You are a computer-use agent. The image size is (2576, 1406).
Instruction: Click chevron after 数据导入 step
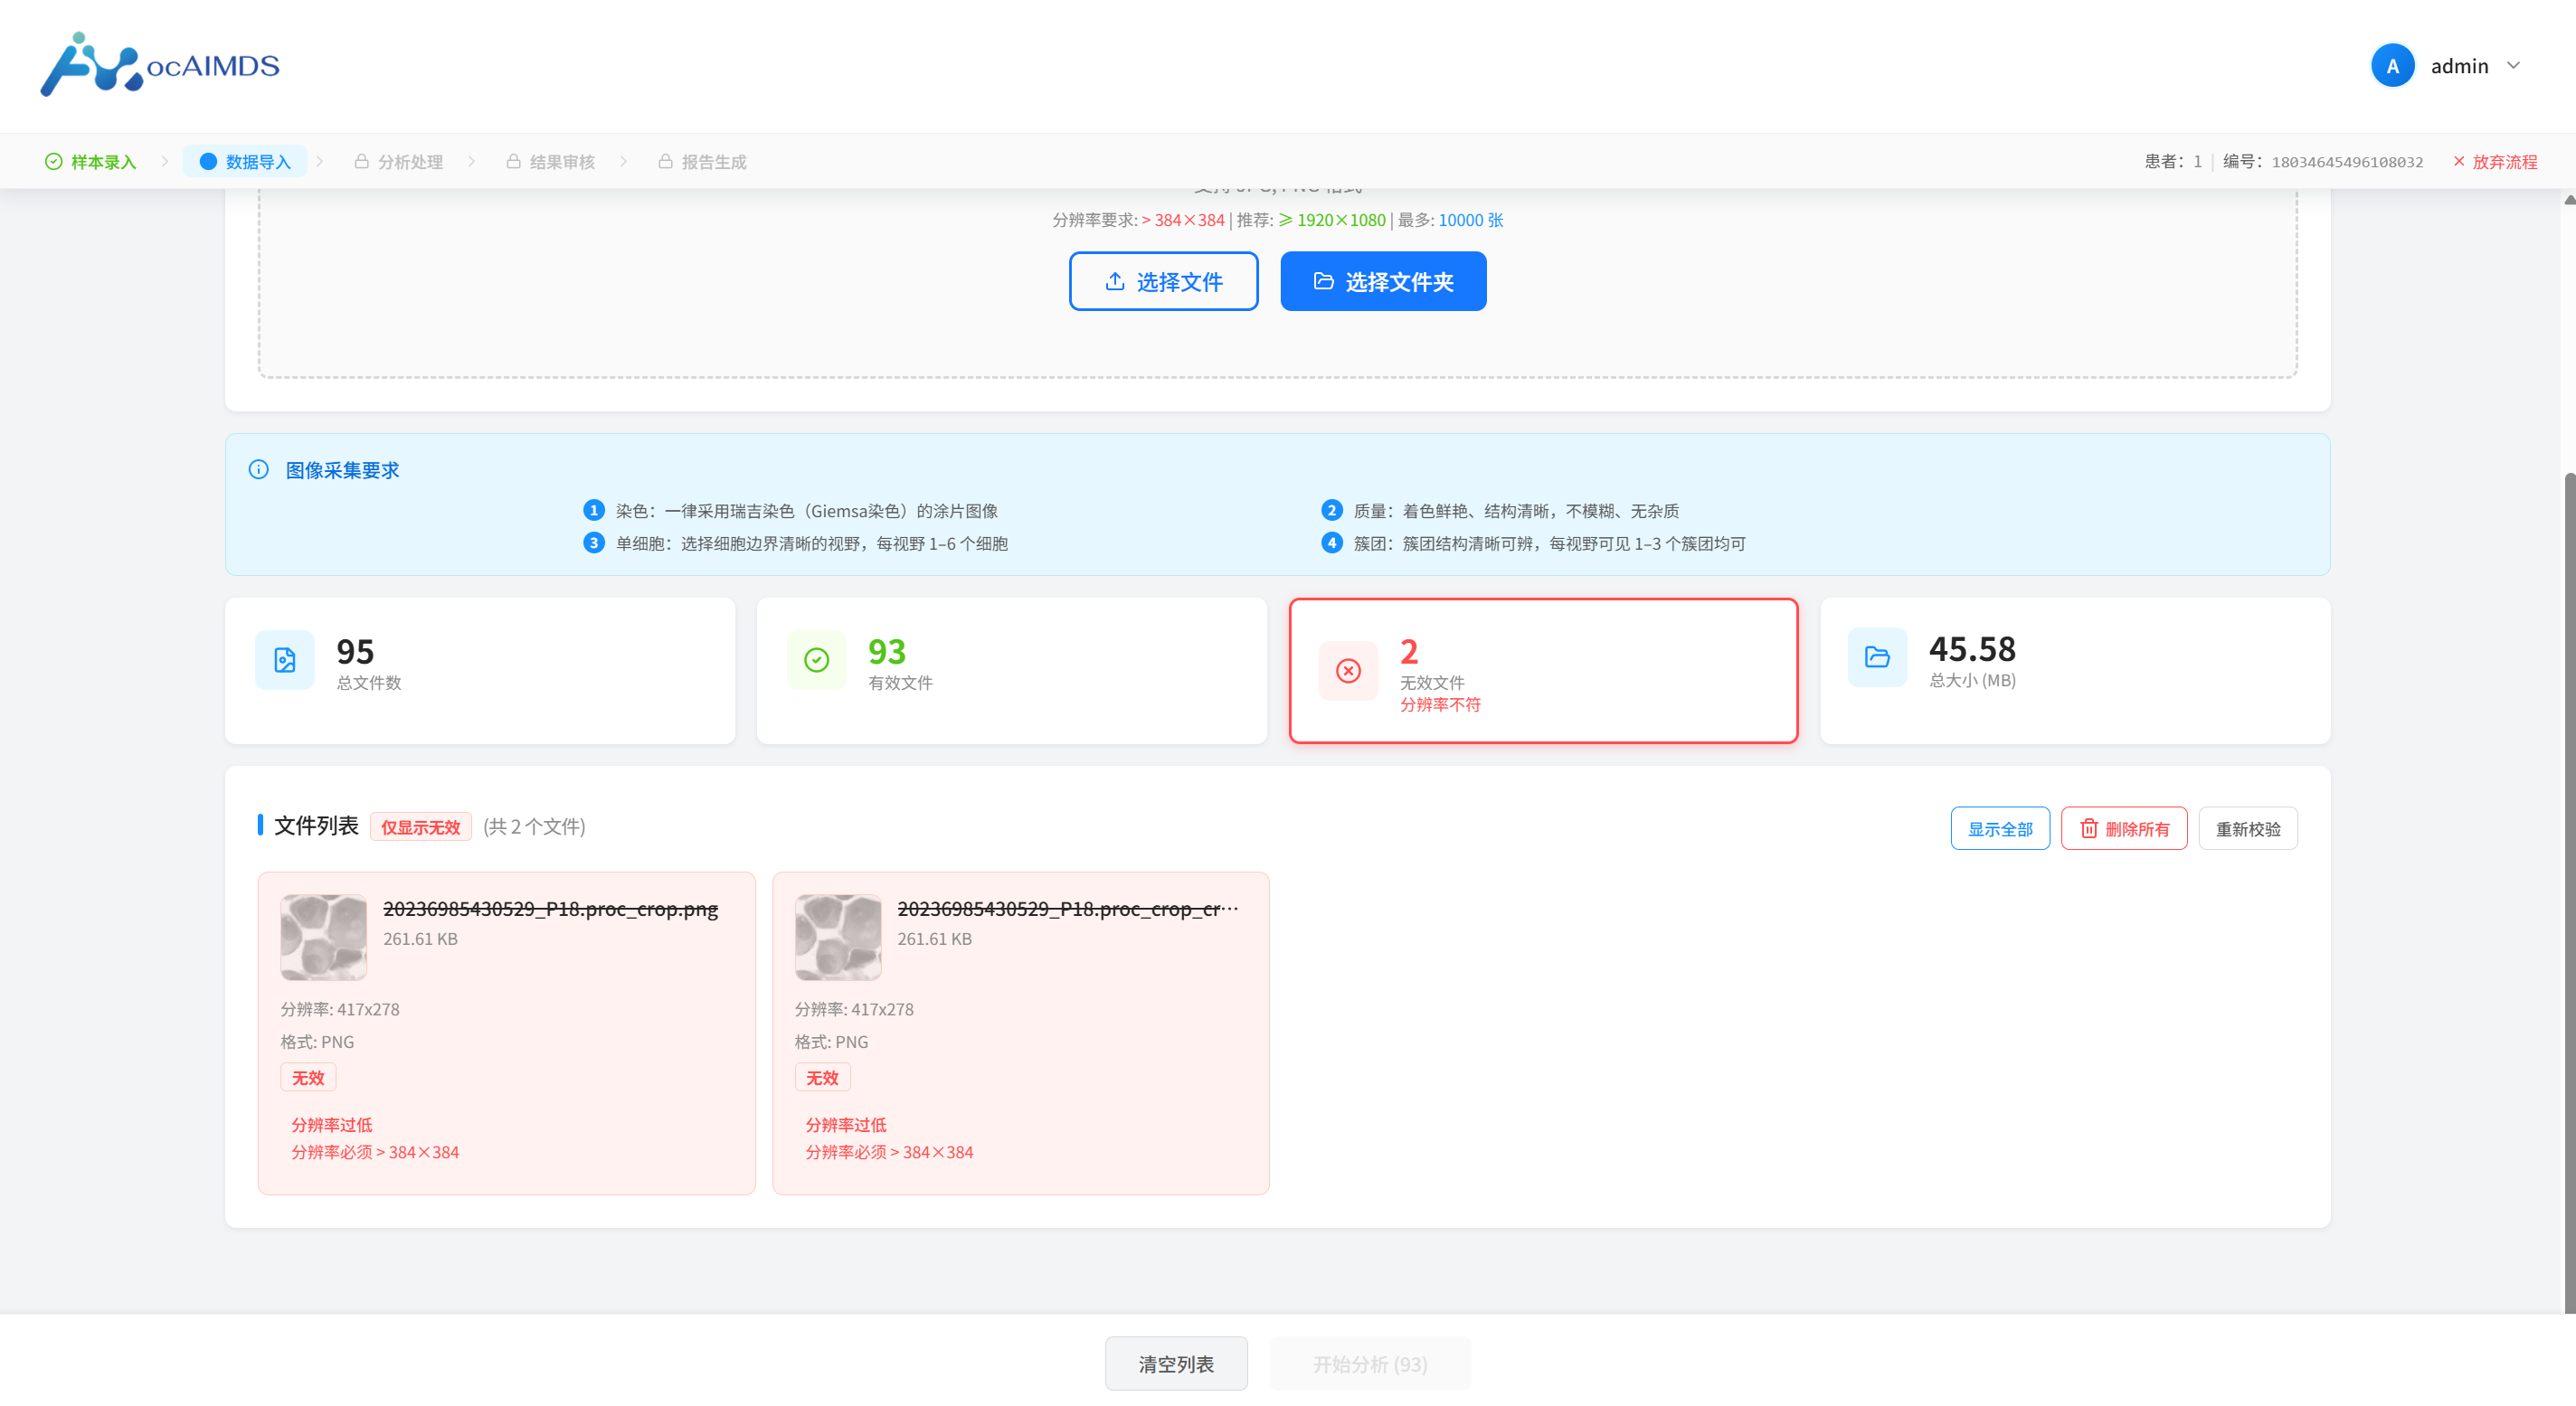pyautogui.click(x=320, y=162)
